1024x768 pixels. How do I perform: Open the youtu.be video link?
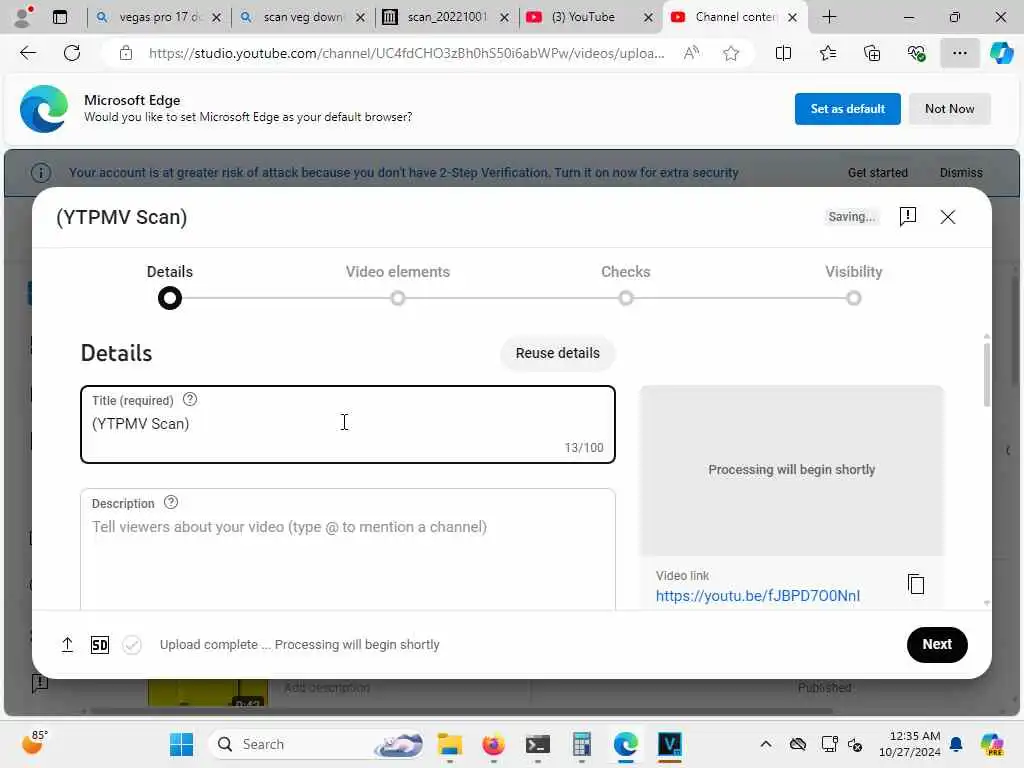(x=758, y=596)
